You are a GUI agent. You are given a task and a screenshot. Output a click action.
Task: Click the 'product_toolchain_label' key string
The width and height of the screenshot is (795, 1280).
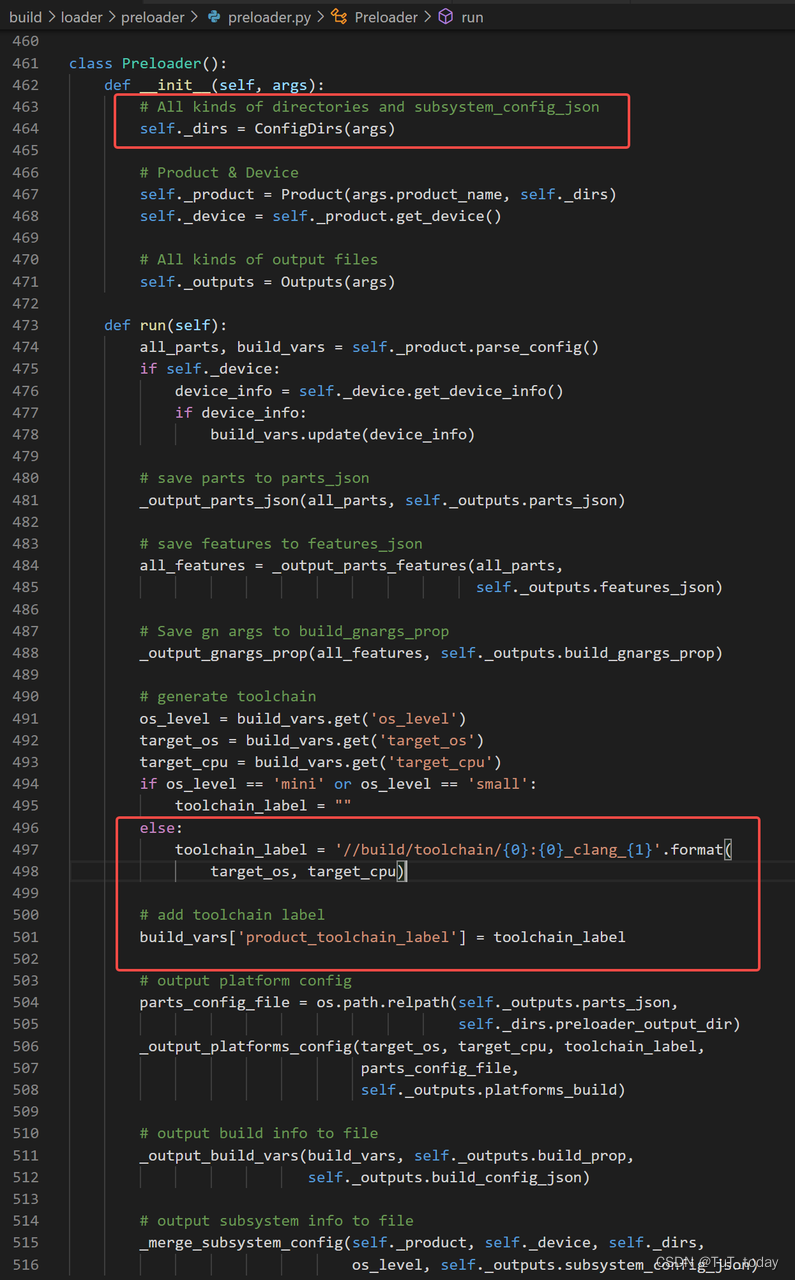351,937
